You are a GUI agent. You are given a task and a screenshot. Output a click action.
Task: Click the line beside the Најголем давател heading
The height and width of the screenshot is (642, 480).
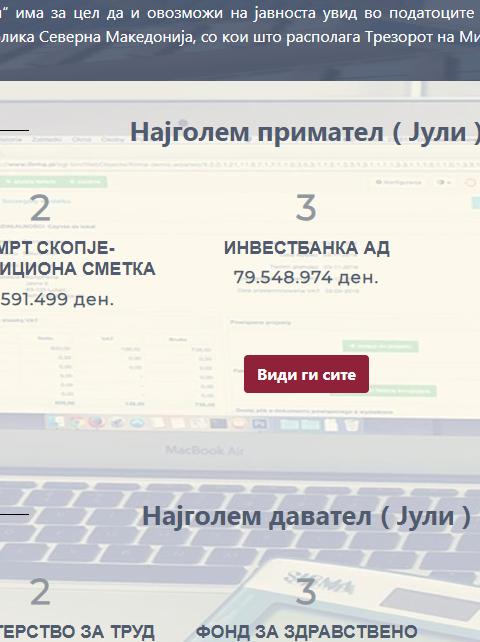tap(14, 514)
